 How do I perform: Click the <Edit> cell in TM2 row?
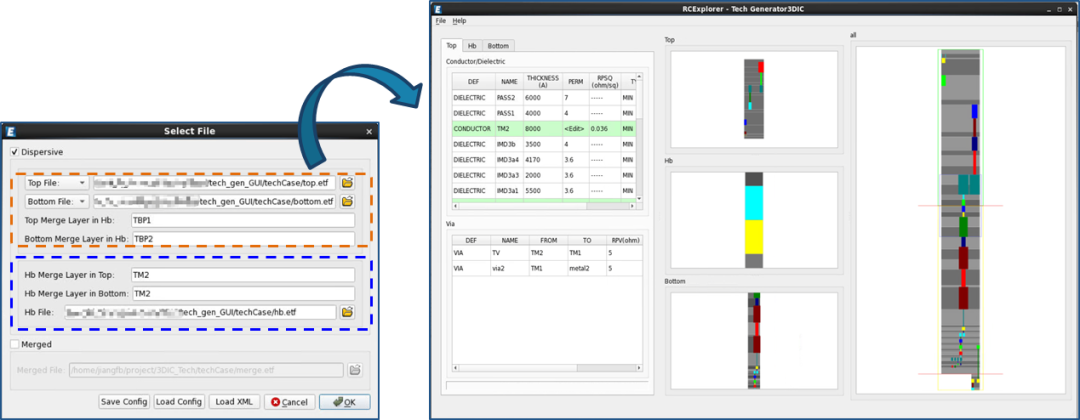coord(575,129)
